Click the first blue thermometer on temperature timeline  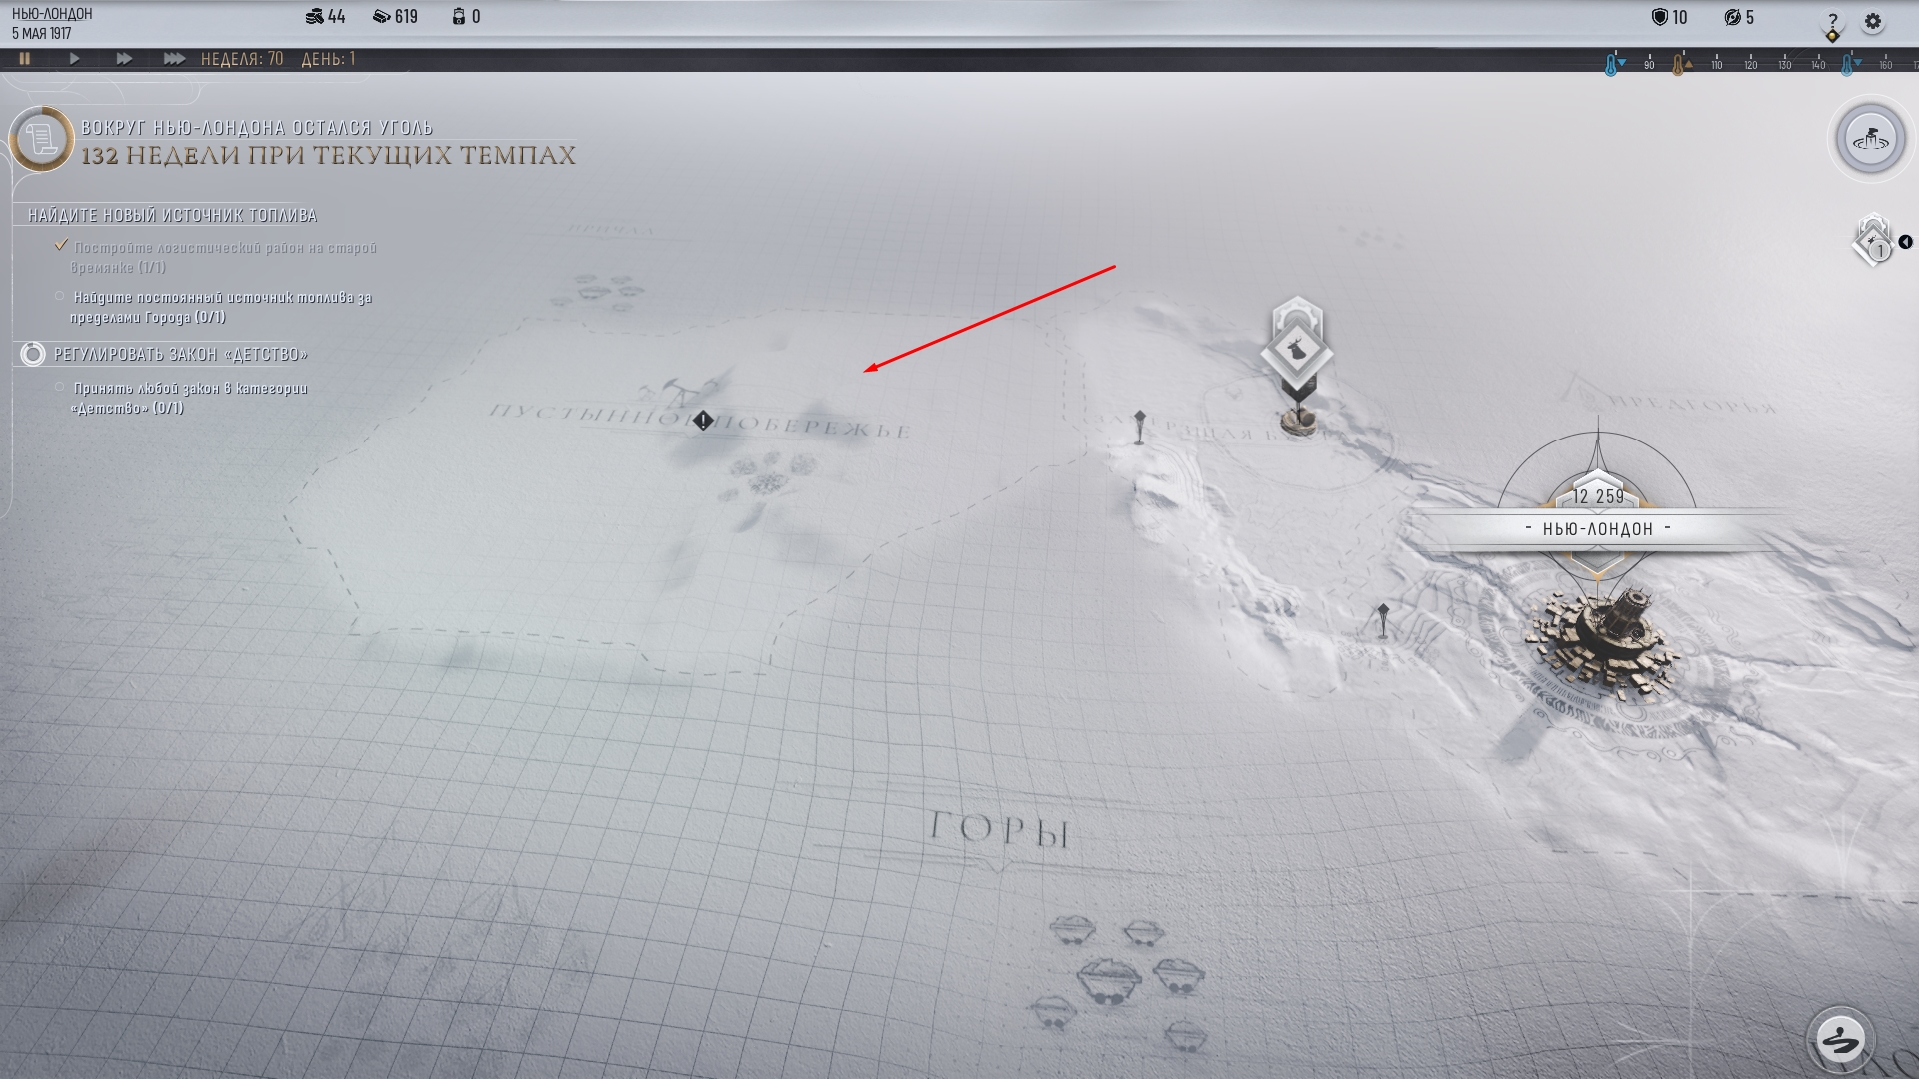(1612, 65)
